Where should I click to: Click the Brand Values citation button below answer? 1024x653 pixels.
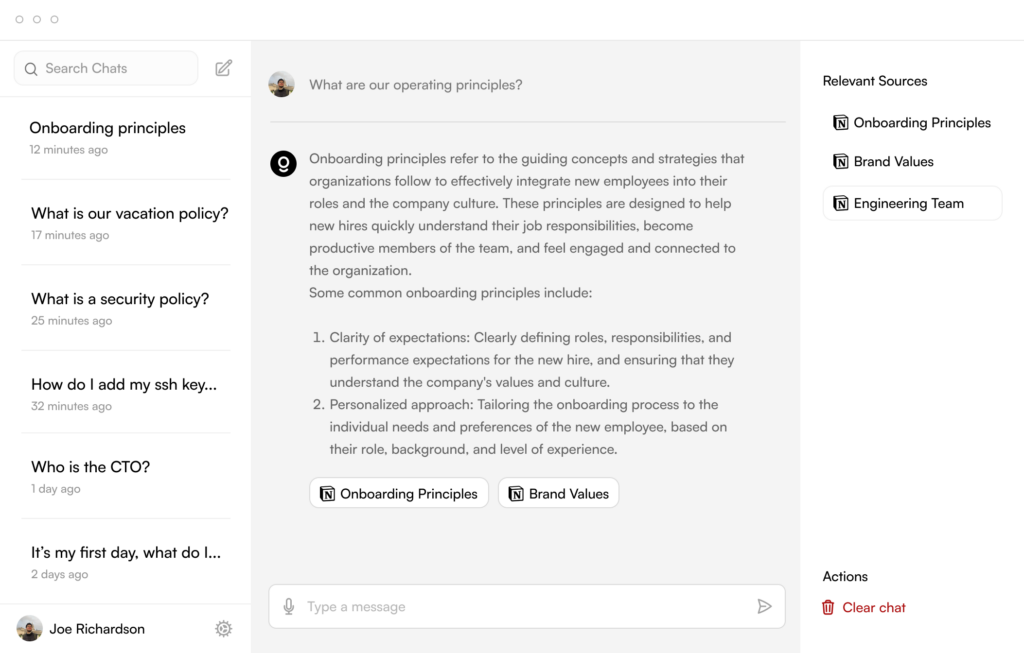coord(558,493)
